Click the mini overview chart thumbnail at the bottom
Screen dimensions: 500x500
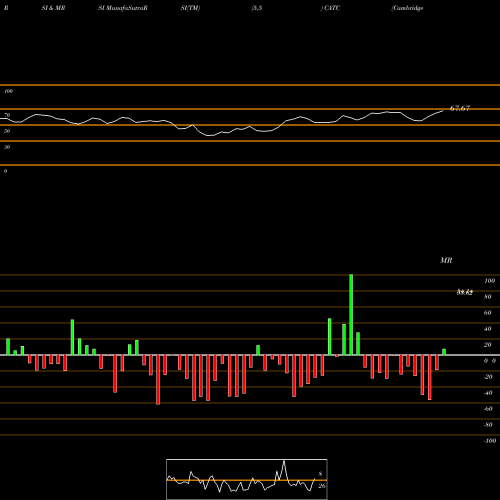(247, 479)
